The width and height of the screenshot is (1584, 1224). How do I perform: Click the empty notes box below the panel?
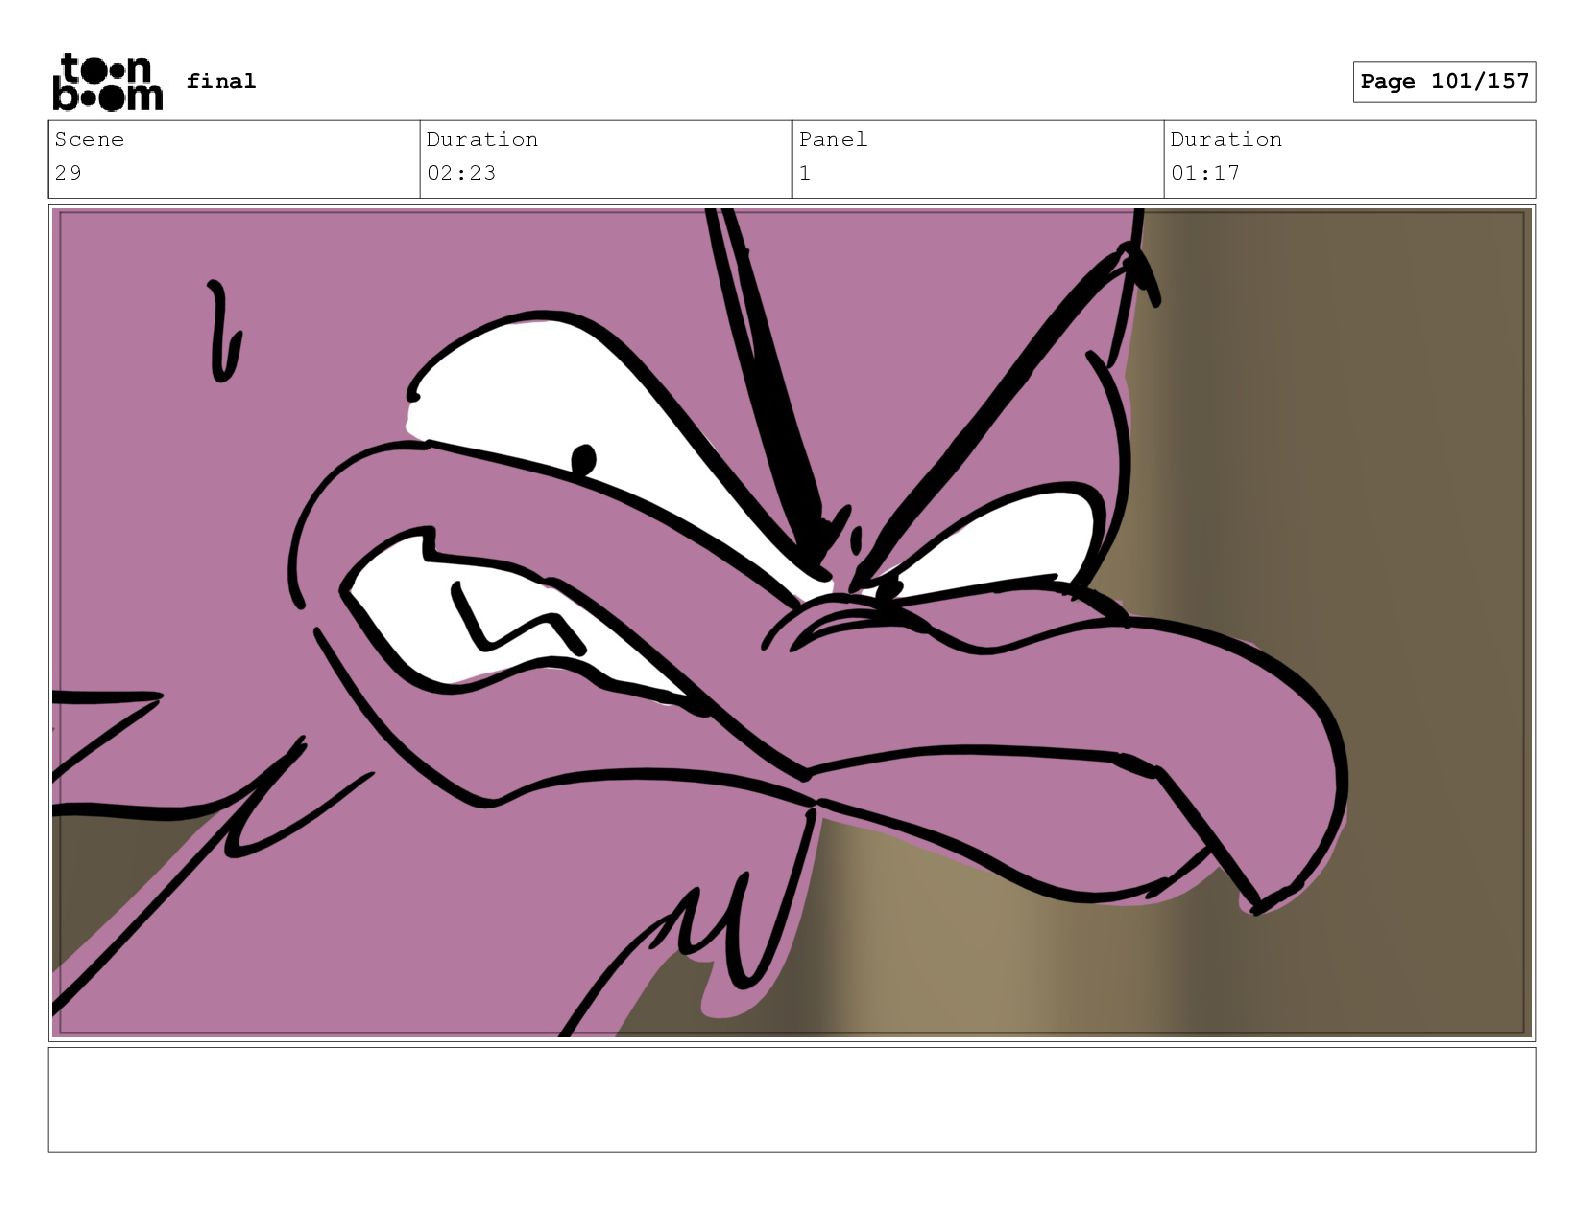pos(792,1099)
